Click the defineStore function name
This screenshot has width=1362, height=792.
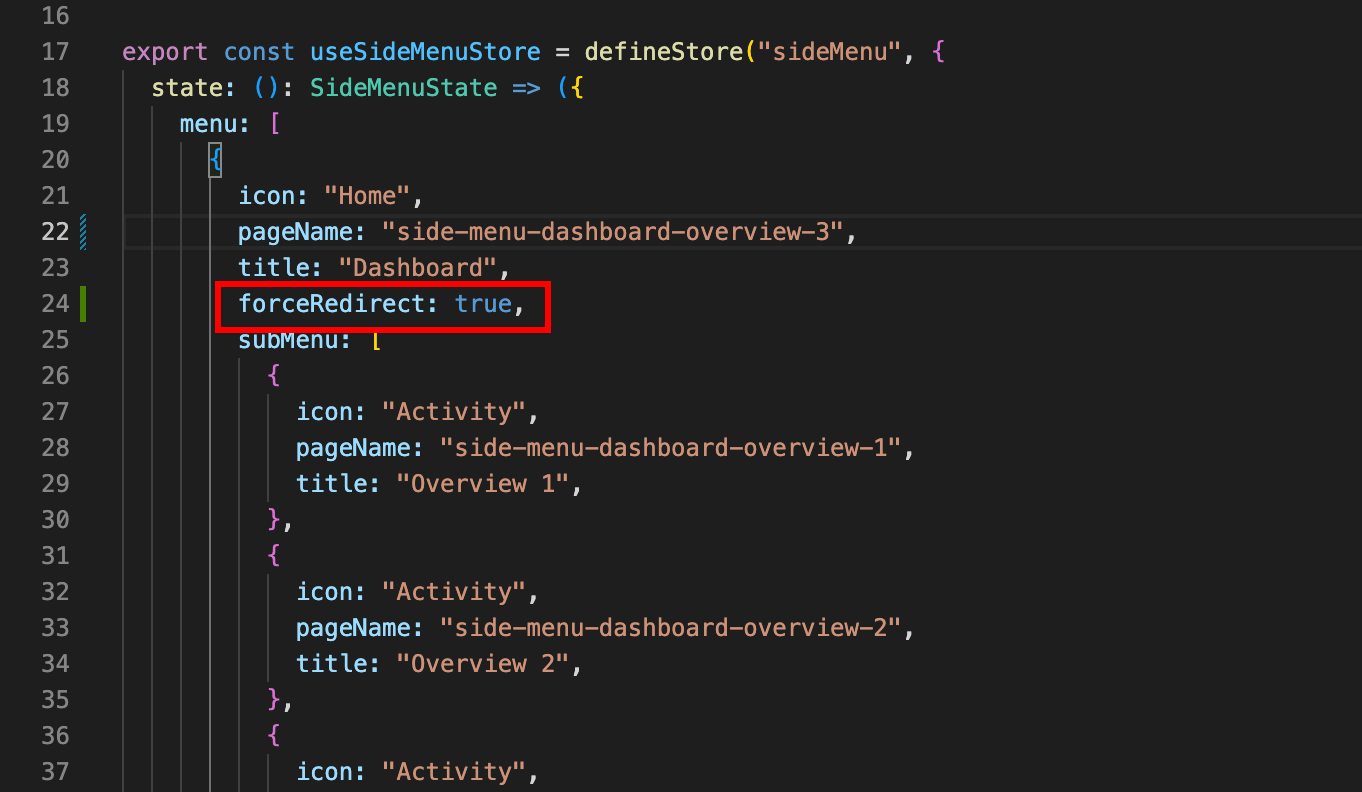click(x=664, y=52)
